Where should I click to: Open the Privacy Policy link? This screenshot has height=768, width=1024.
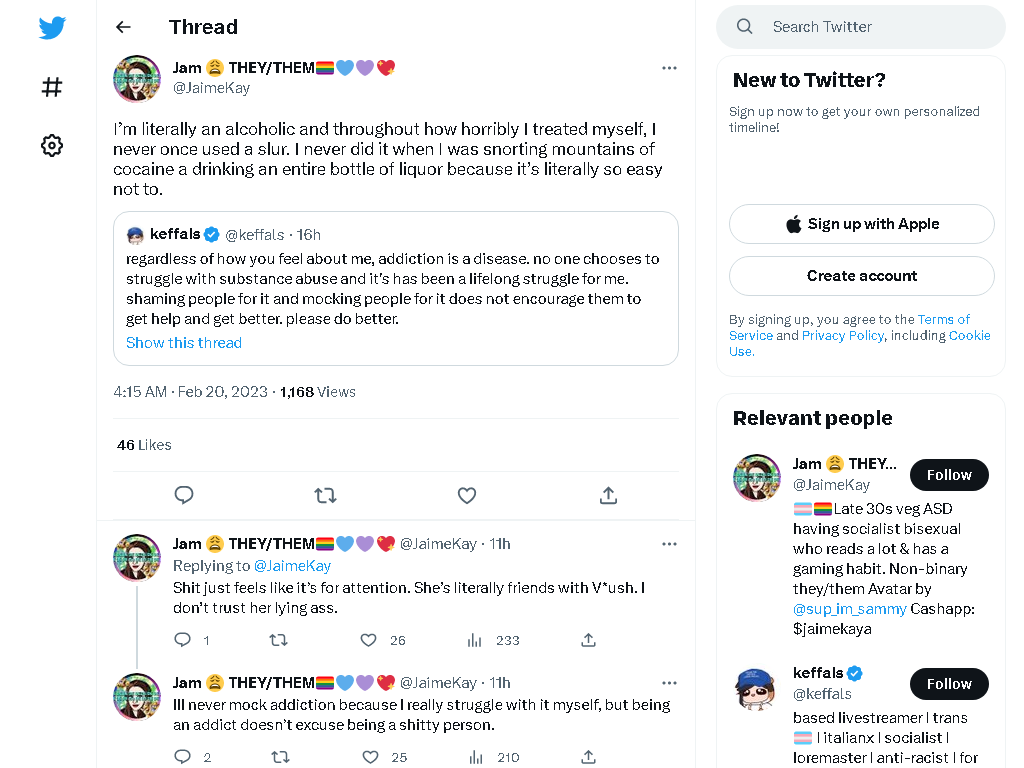click(842, 335)
